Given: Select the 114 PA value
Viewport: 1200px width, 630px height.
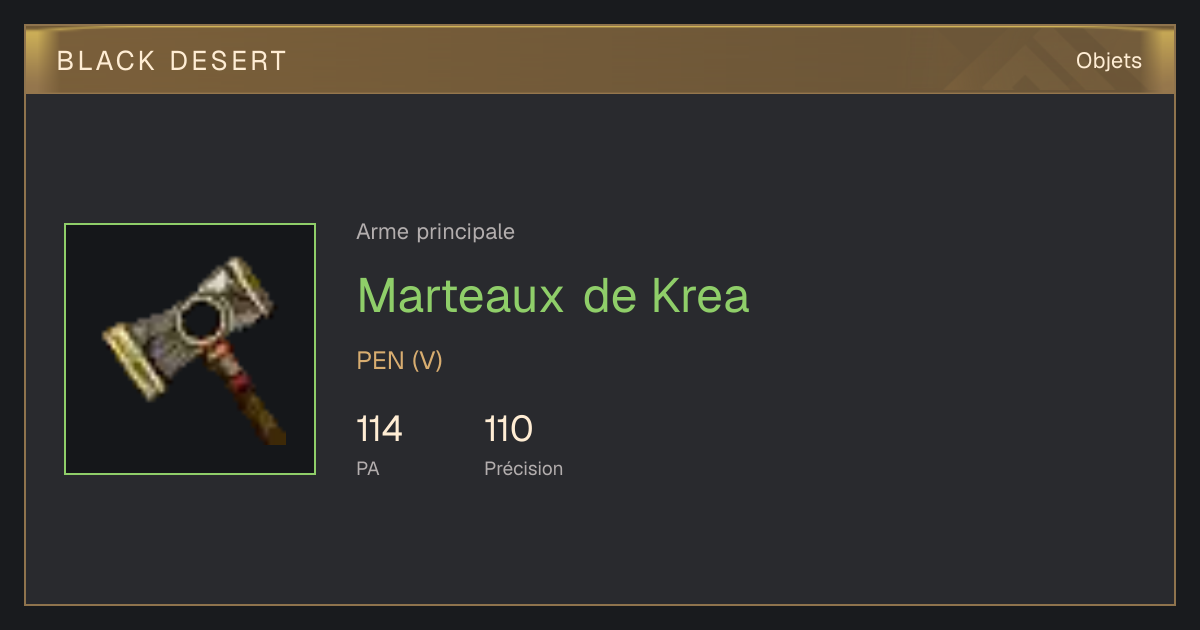Looking at the screenshot, I should [379, 430].
